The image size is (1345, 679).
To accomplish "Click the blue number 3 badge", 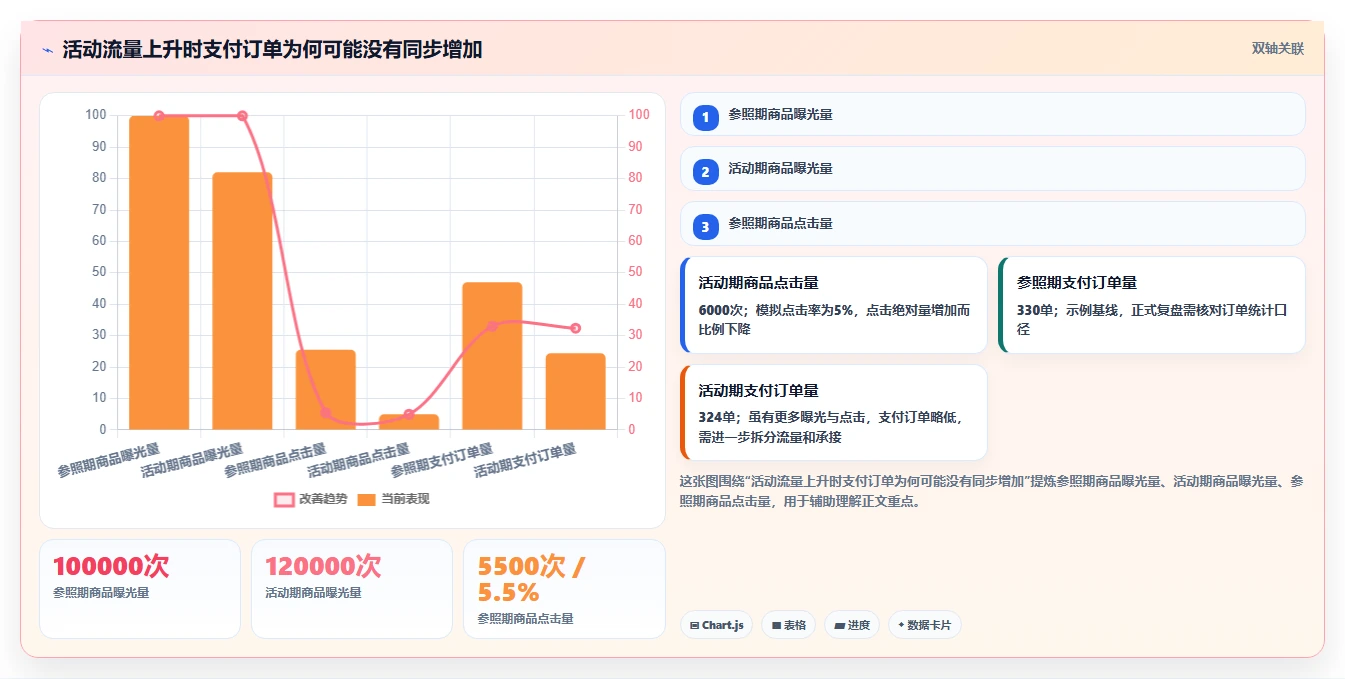I will pyautogui.click(x=705, y=226).
